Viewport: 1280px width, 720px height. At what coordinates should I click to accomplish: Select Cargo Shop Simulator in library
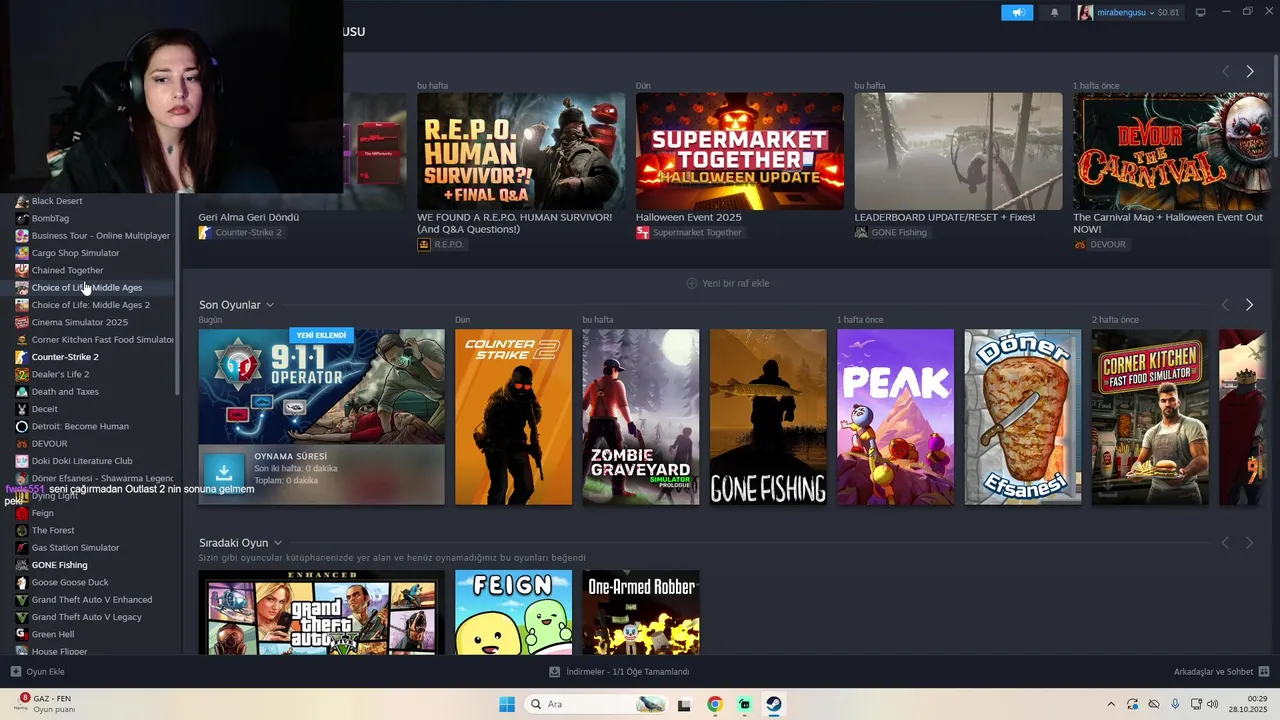[75, 253]
